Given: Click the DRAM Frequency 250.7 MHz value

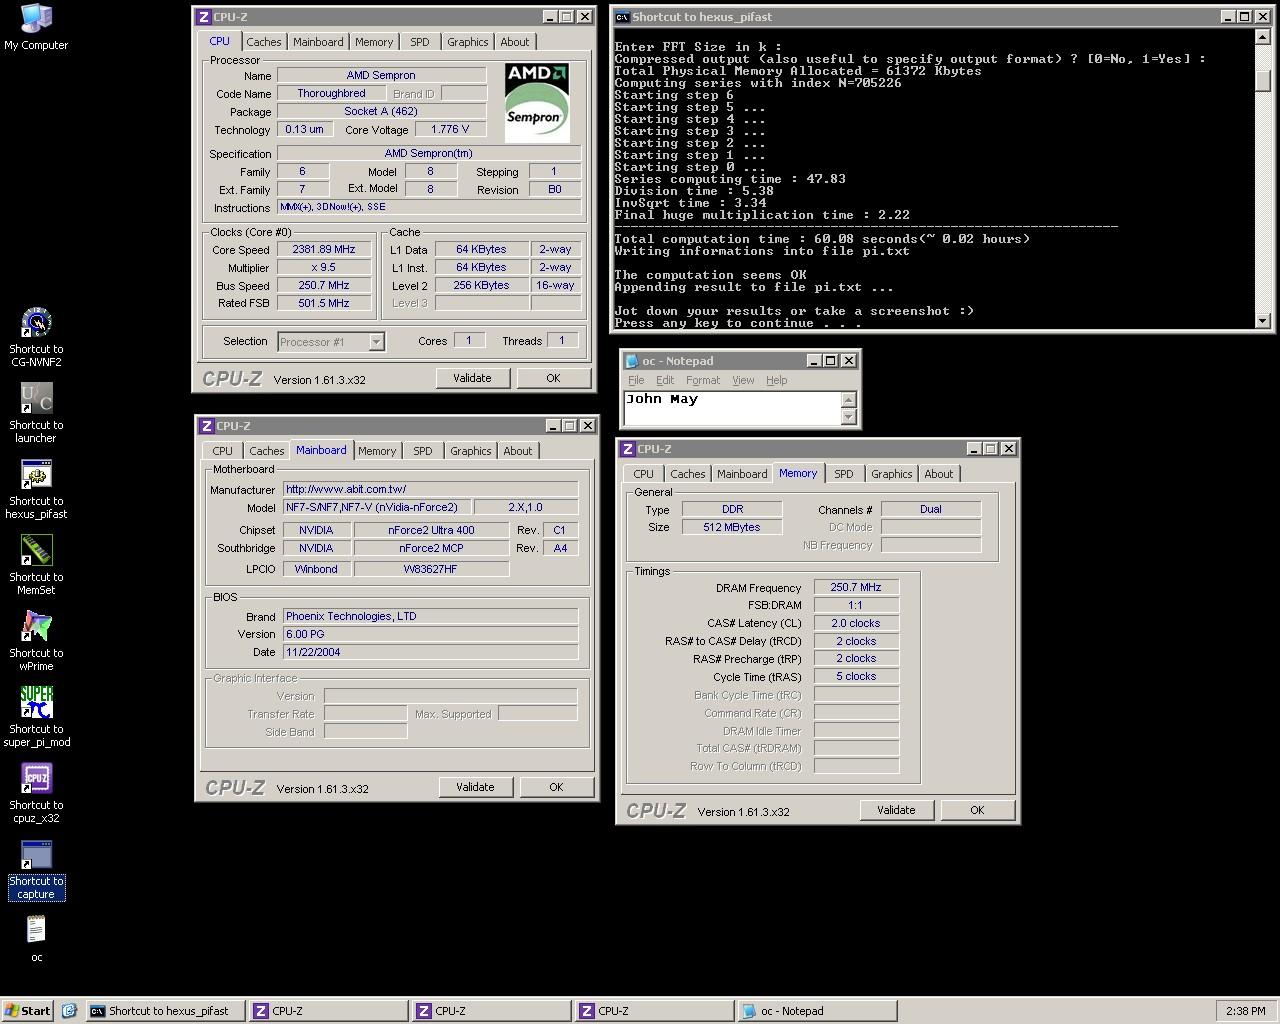Looking at the screenshot, I should pyautogui.click(x=856, y=587).
